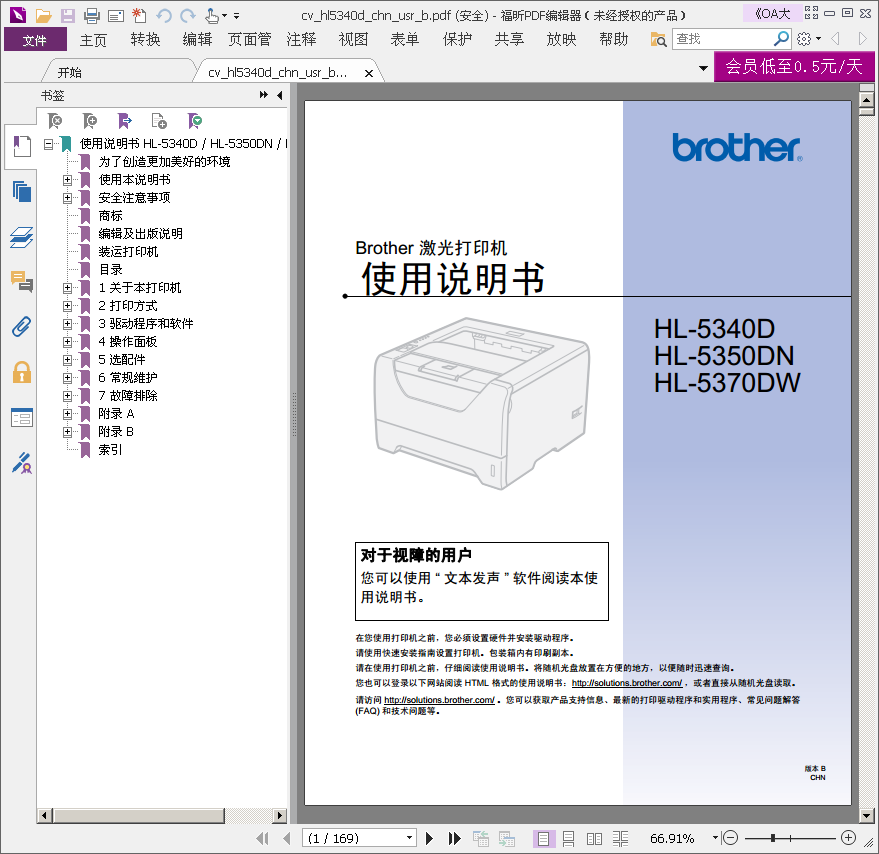Open the Bookmarks panel icon in sidebar
This screenshot has height=854, width=879.
[x=21, y=146]
